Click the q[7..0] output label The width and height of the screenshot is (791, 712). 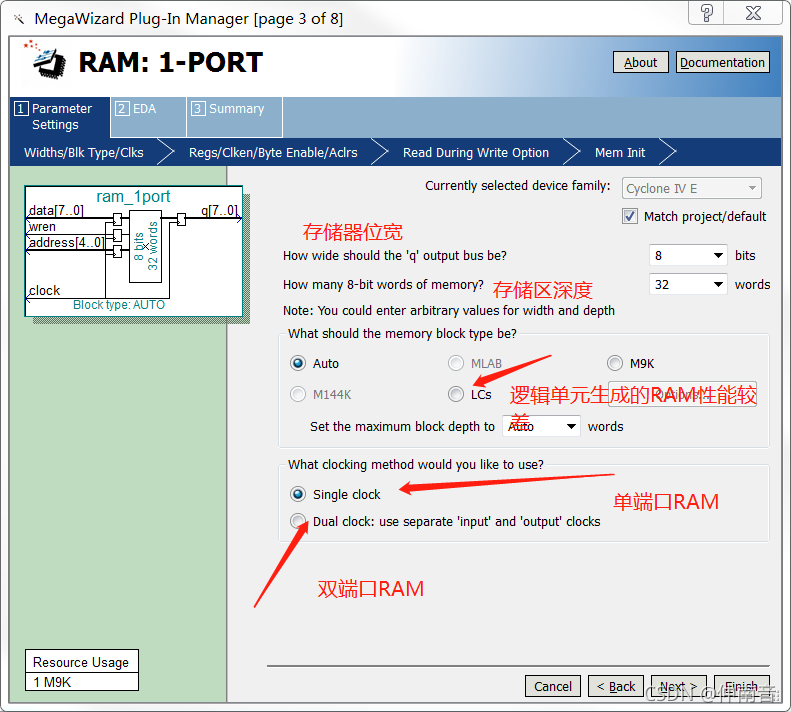click(x=219, y=210)
